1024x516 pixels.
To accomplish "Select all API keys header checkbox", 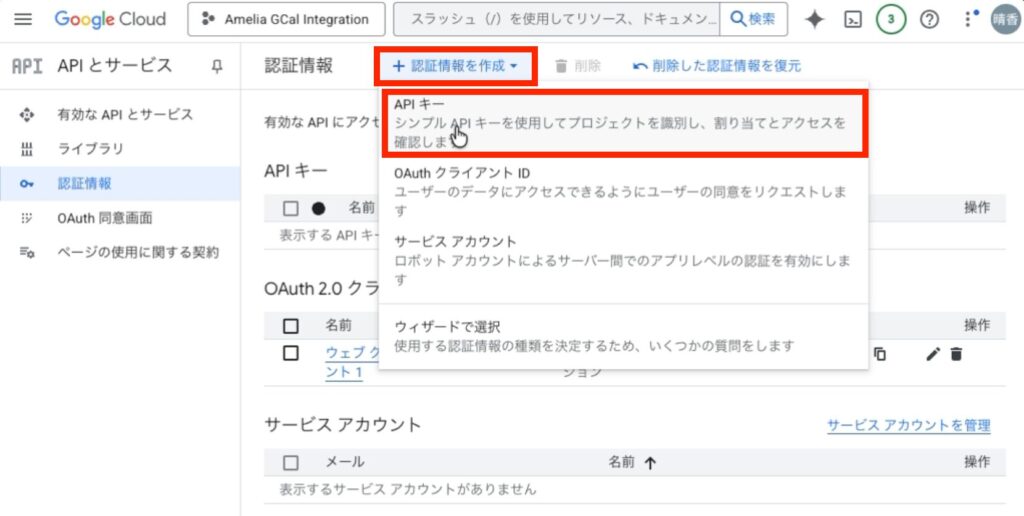I will tap(291, 208).
